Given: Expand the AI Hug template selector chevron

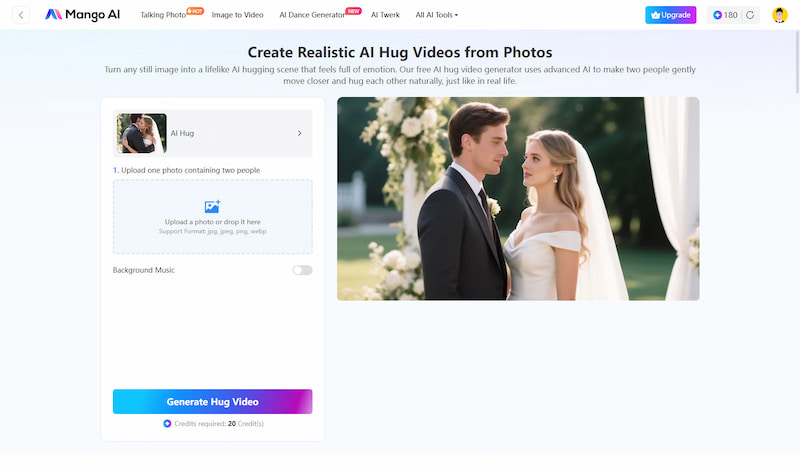Looking at the screenshot, I should (299, 133).
